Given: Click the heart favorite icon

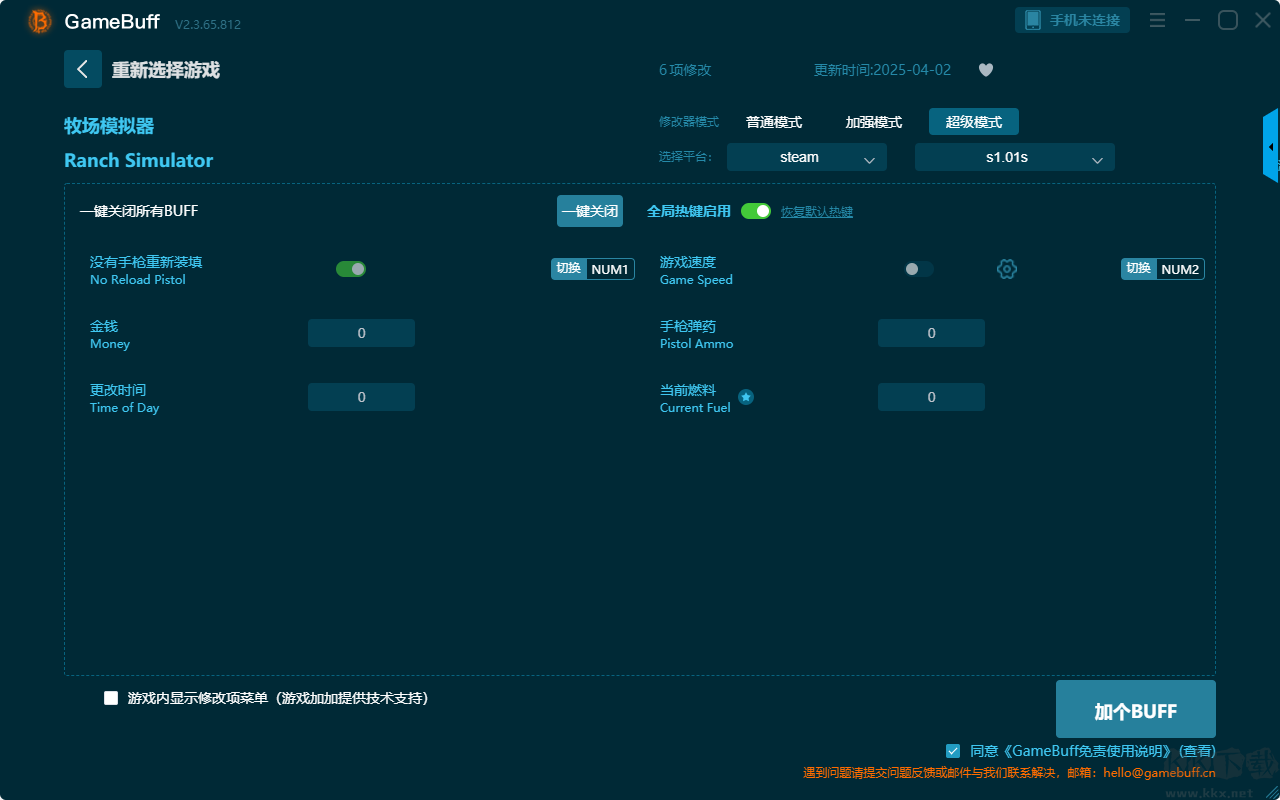Looking at the screenshot, I should point(986,70).
